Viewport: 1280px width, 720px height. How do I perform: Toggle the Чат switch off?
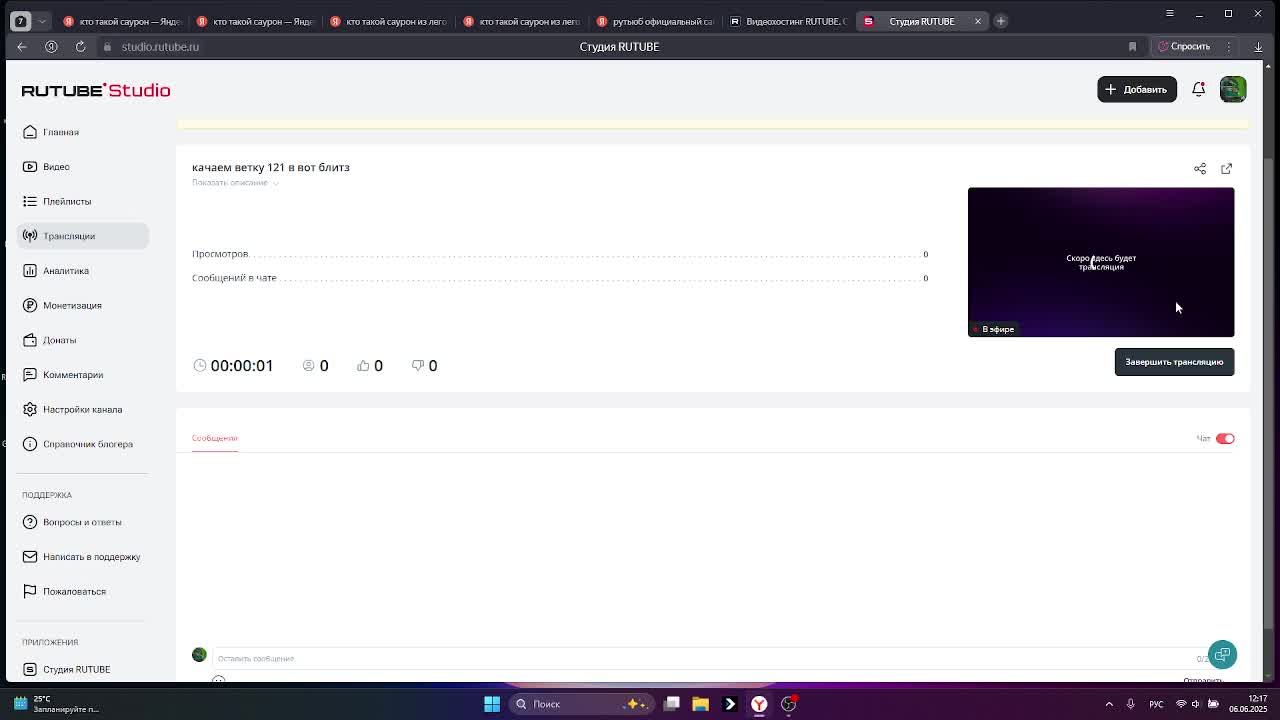point(1225,438)
